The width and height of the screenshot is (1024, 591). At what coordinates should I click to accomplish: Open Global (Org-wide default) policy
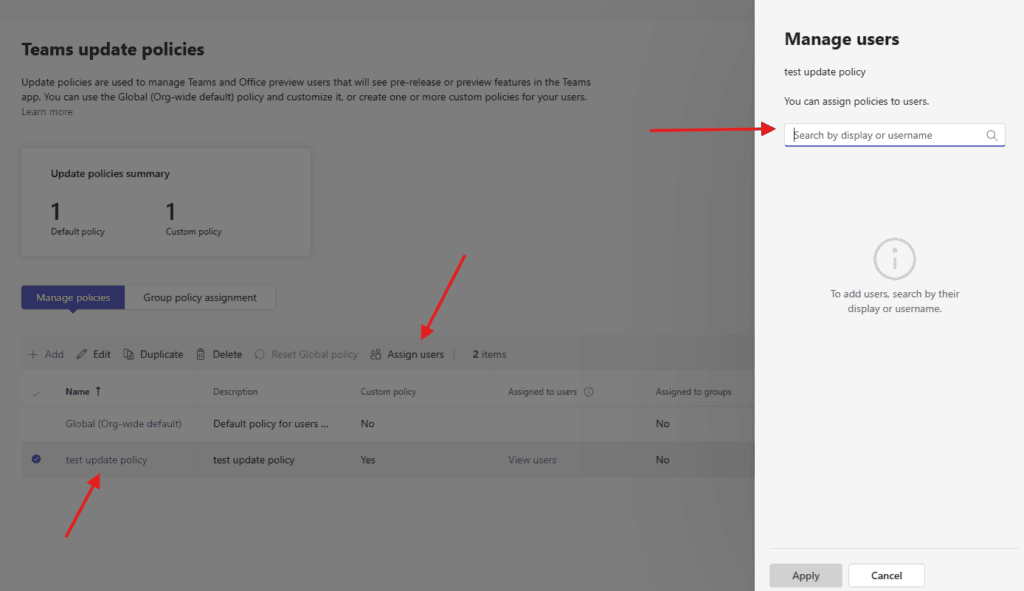pyautogui.click(x=124, y=424)
